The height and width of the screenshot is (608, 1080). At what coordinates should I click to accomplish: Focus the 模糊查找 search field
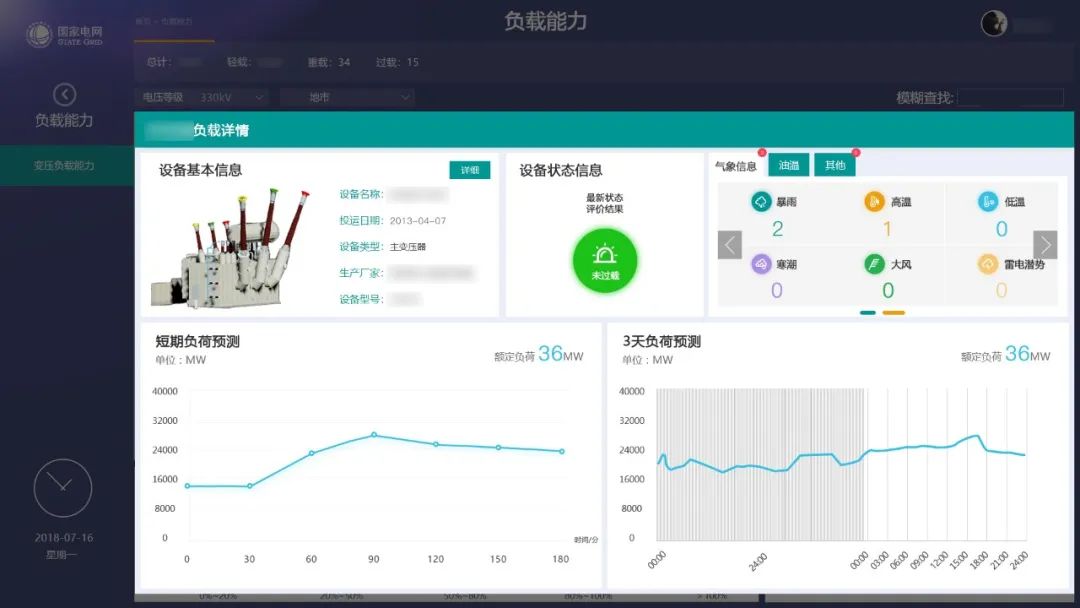point(1010,98)
